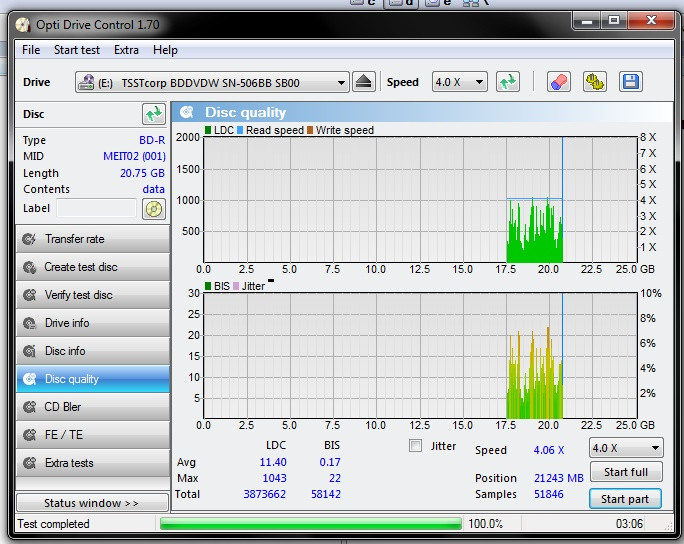Switch to Disc info panel
The width and height of the screenshot is (684, 544).
point(93,351)
